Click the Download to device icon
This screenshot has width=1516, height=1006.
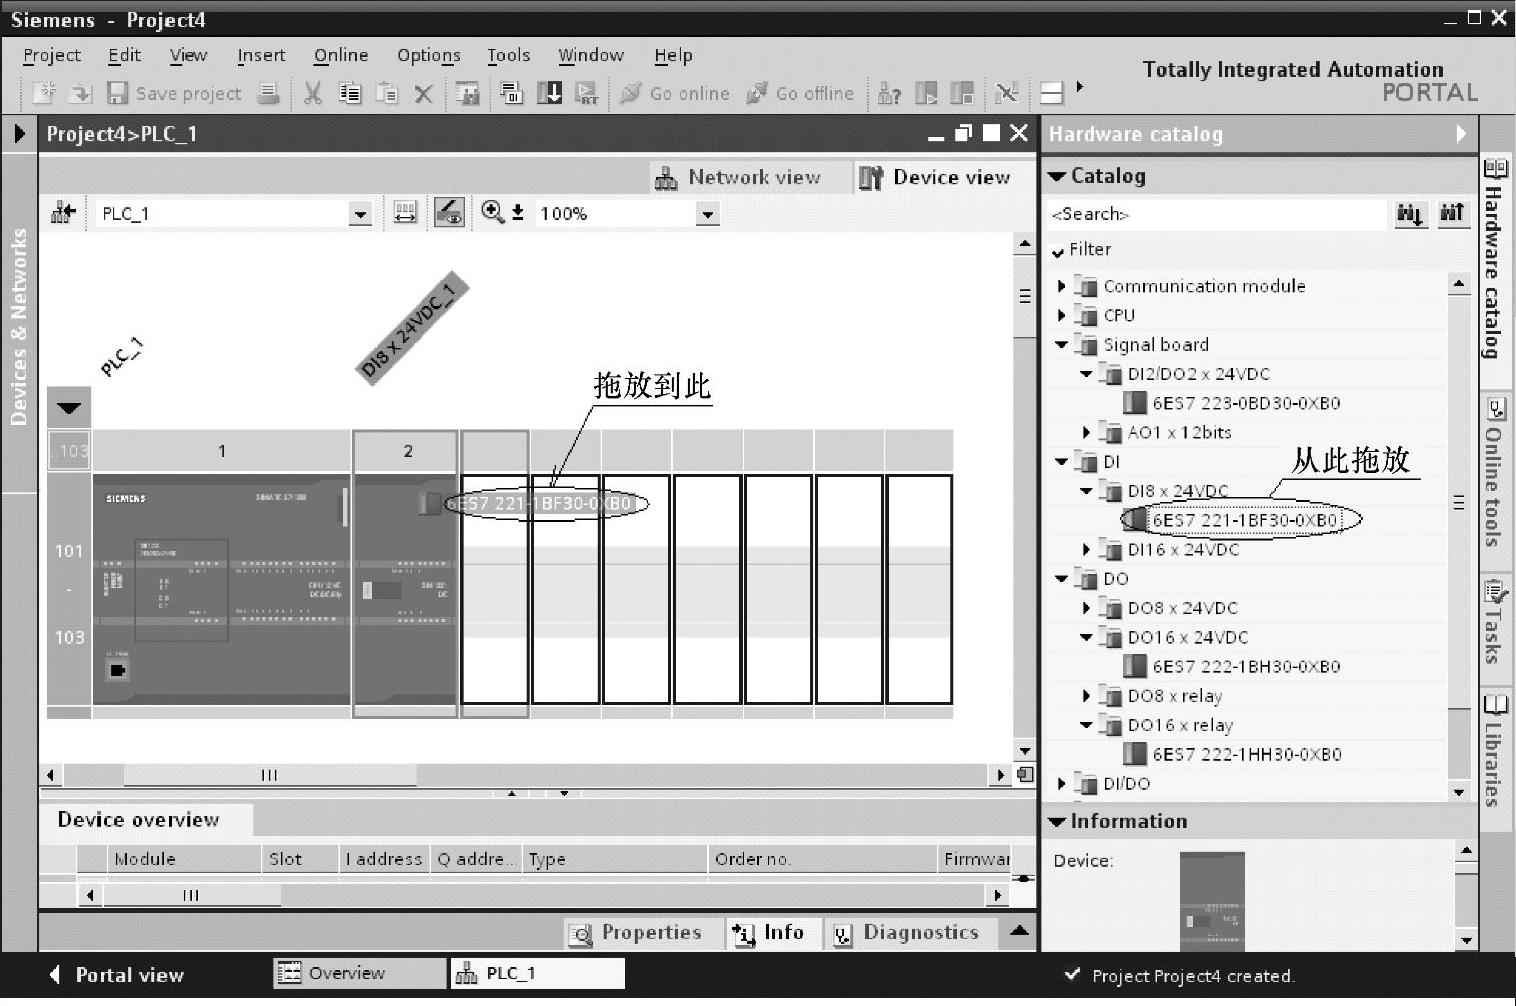[549, 93]
